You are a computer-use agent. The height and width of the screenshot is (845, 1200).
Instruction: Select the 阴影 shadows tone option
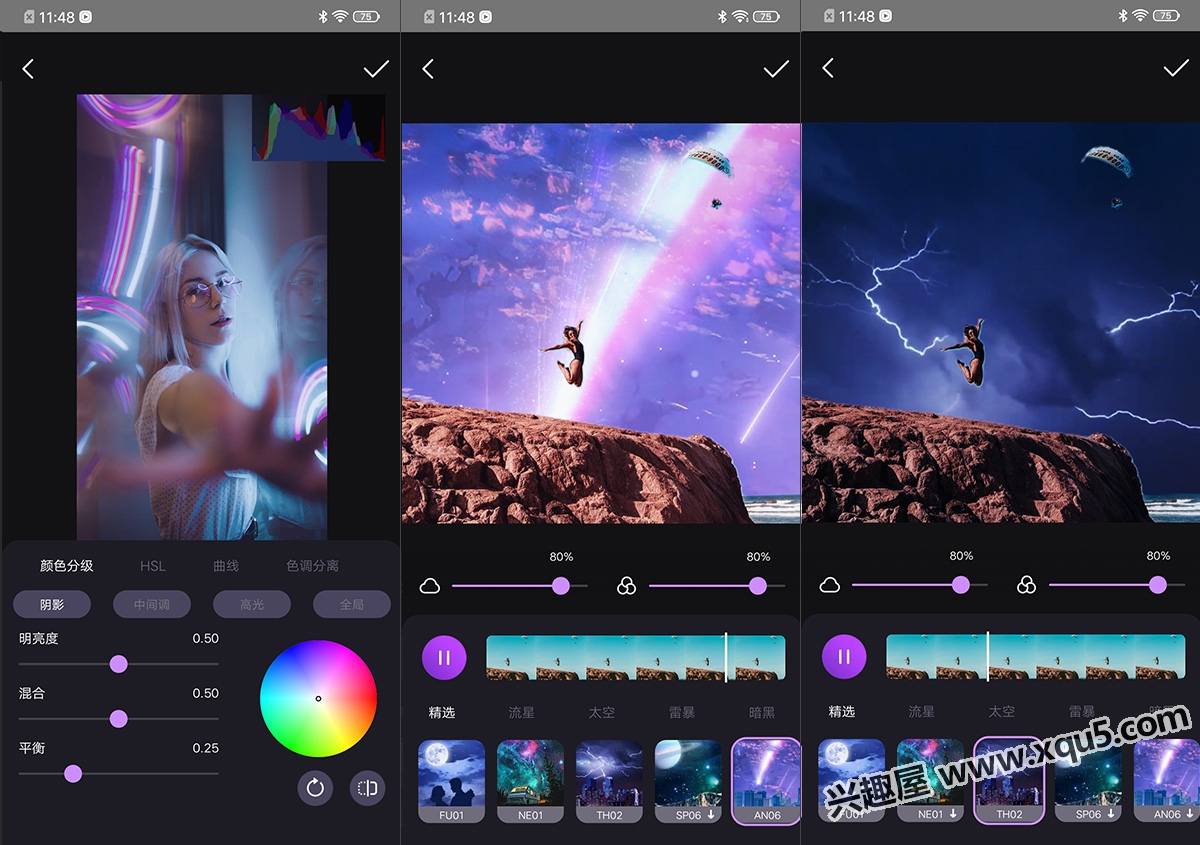tap(52, 604)
